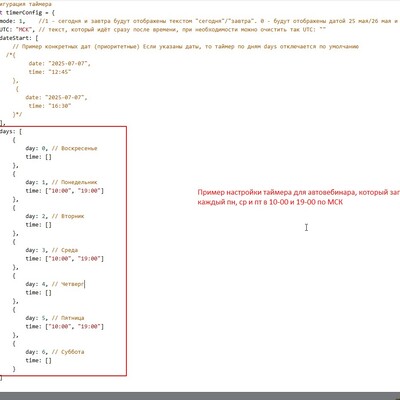Click the comment about 'сегодня и завтра' display mode
The width and height of the screenshot is (400, 400).
(x=218, y=21)
